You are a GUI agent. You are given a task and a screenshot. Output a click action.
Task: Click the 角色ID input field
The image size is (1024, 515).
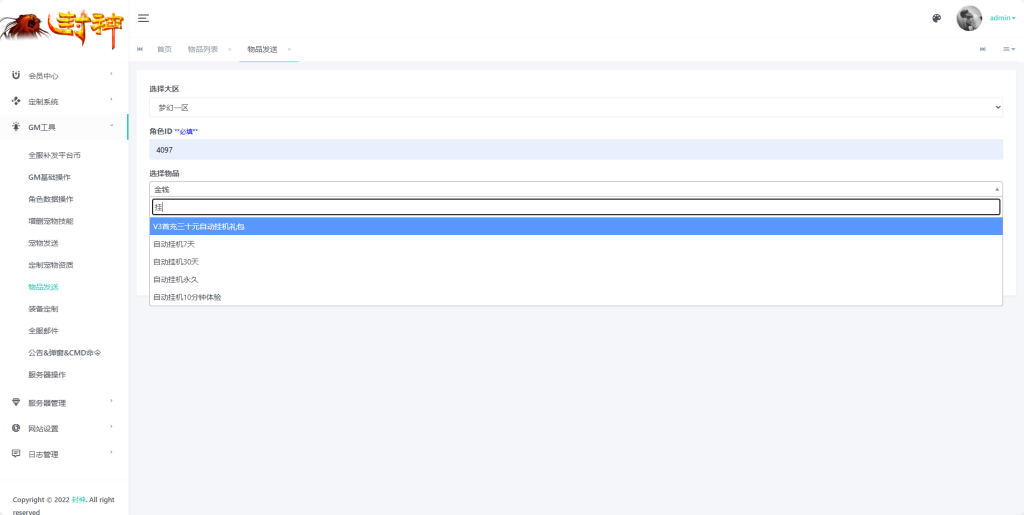tap(575, 149)
